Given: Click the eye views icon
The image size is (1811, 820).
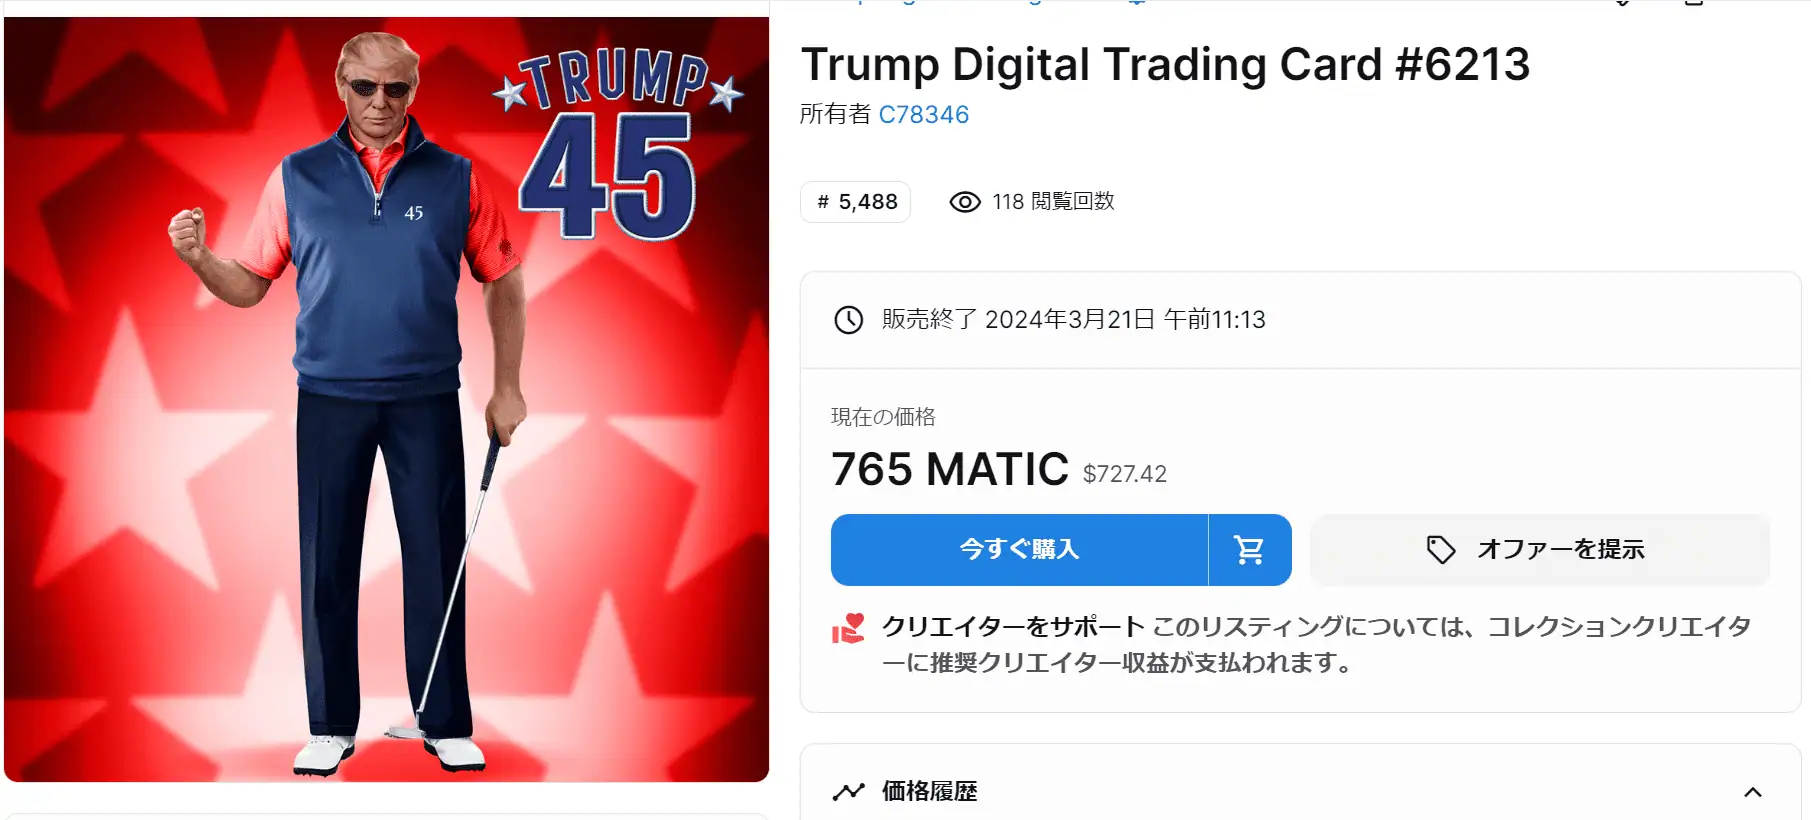Looking at the screenshot, I should [965, 202].
